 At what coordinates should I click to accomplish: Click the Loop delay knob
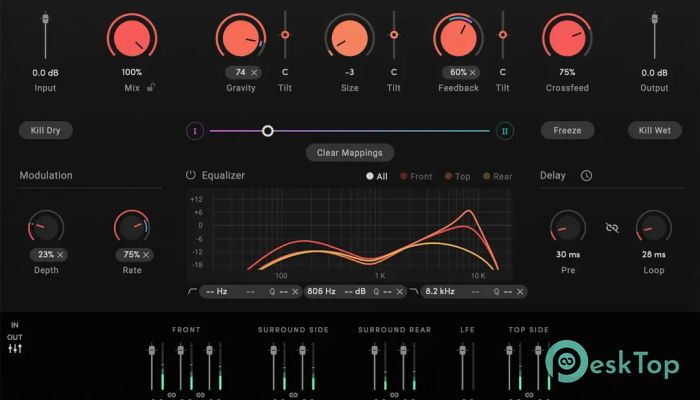coord(654,227)
